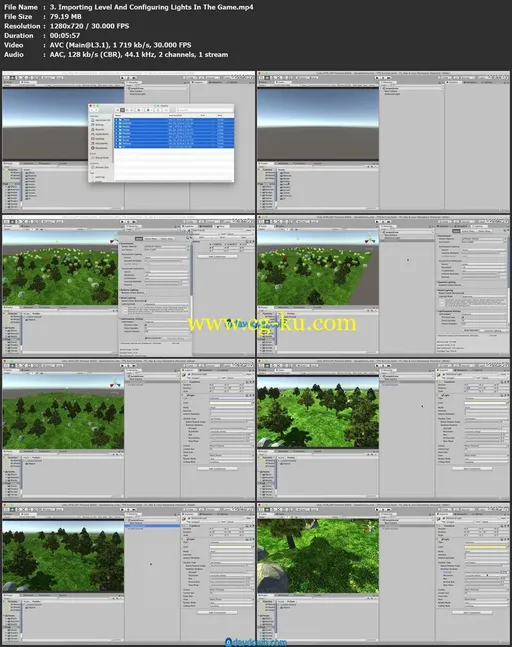Click Add Component in the dark forest frame with highlighted hierarchy row
Image resolution: width=512 pixels, height=647 pixels.
click(217, 612)
